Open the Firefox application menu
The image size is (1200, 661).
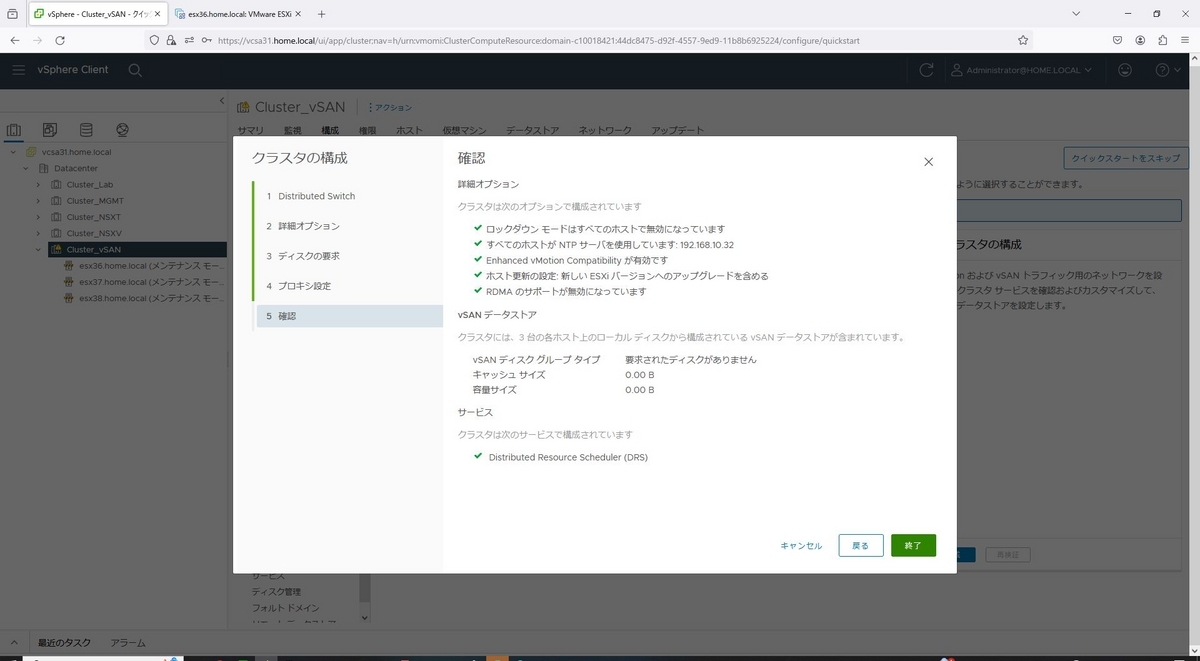coord(1185,40)
